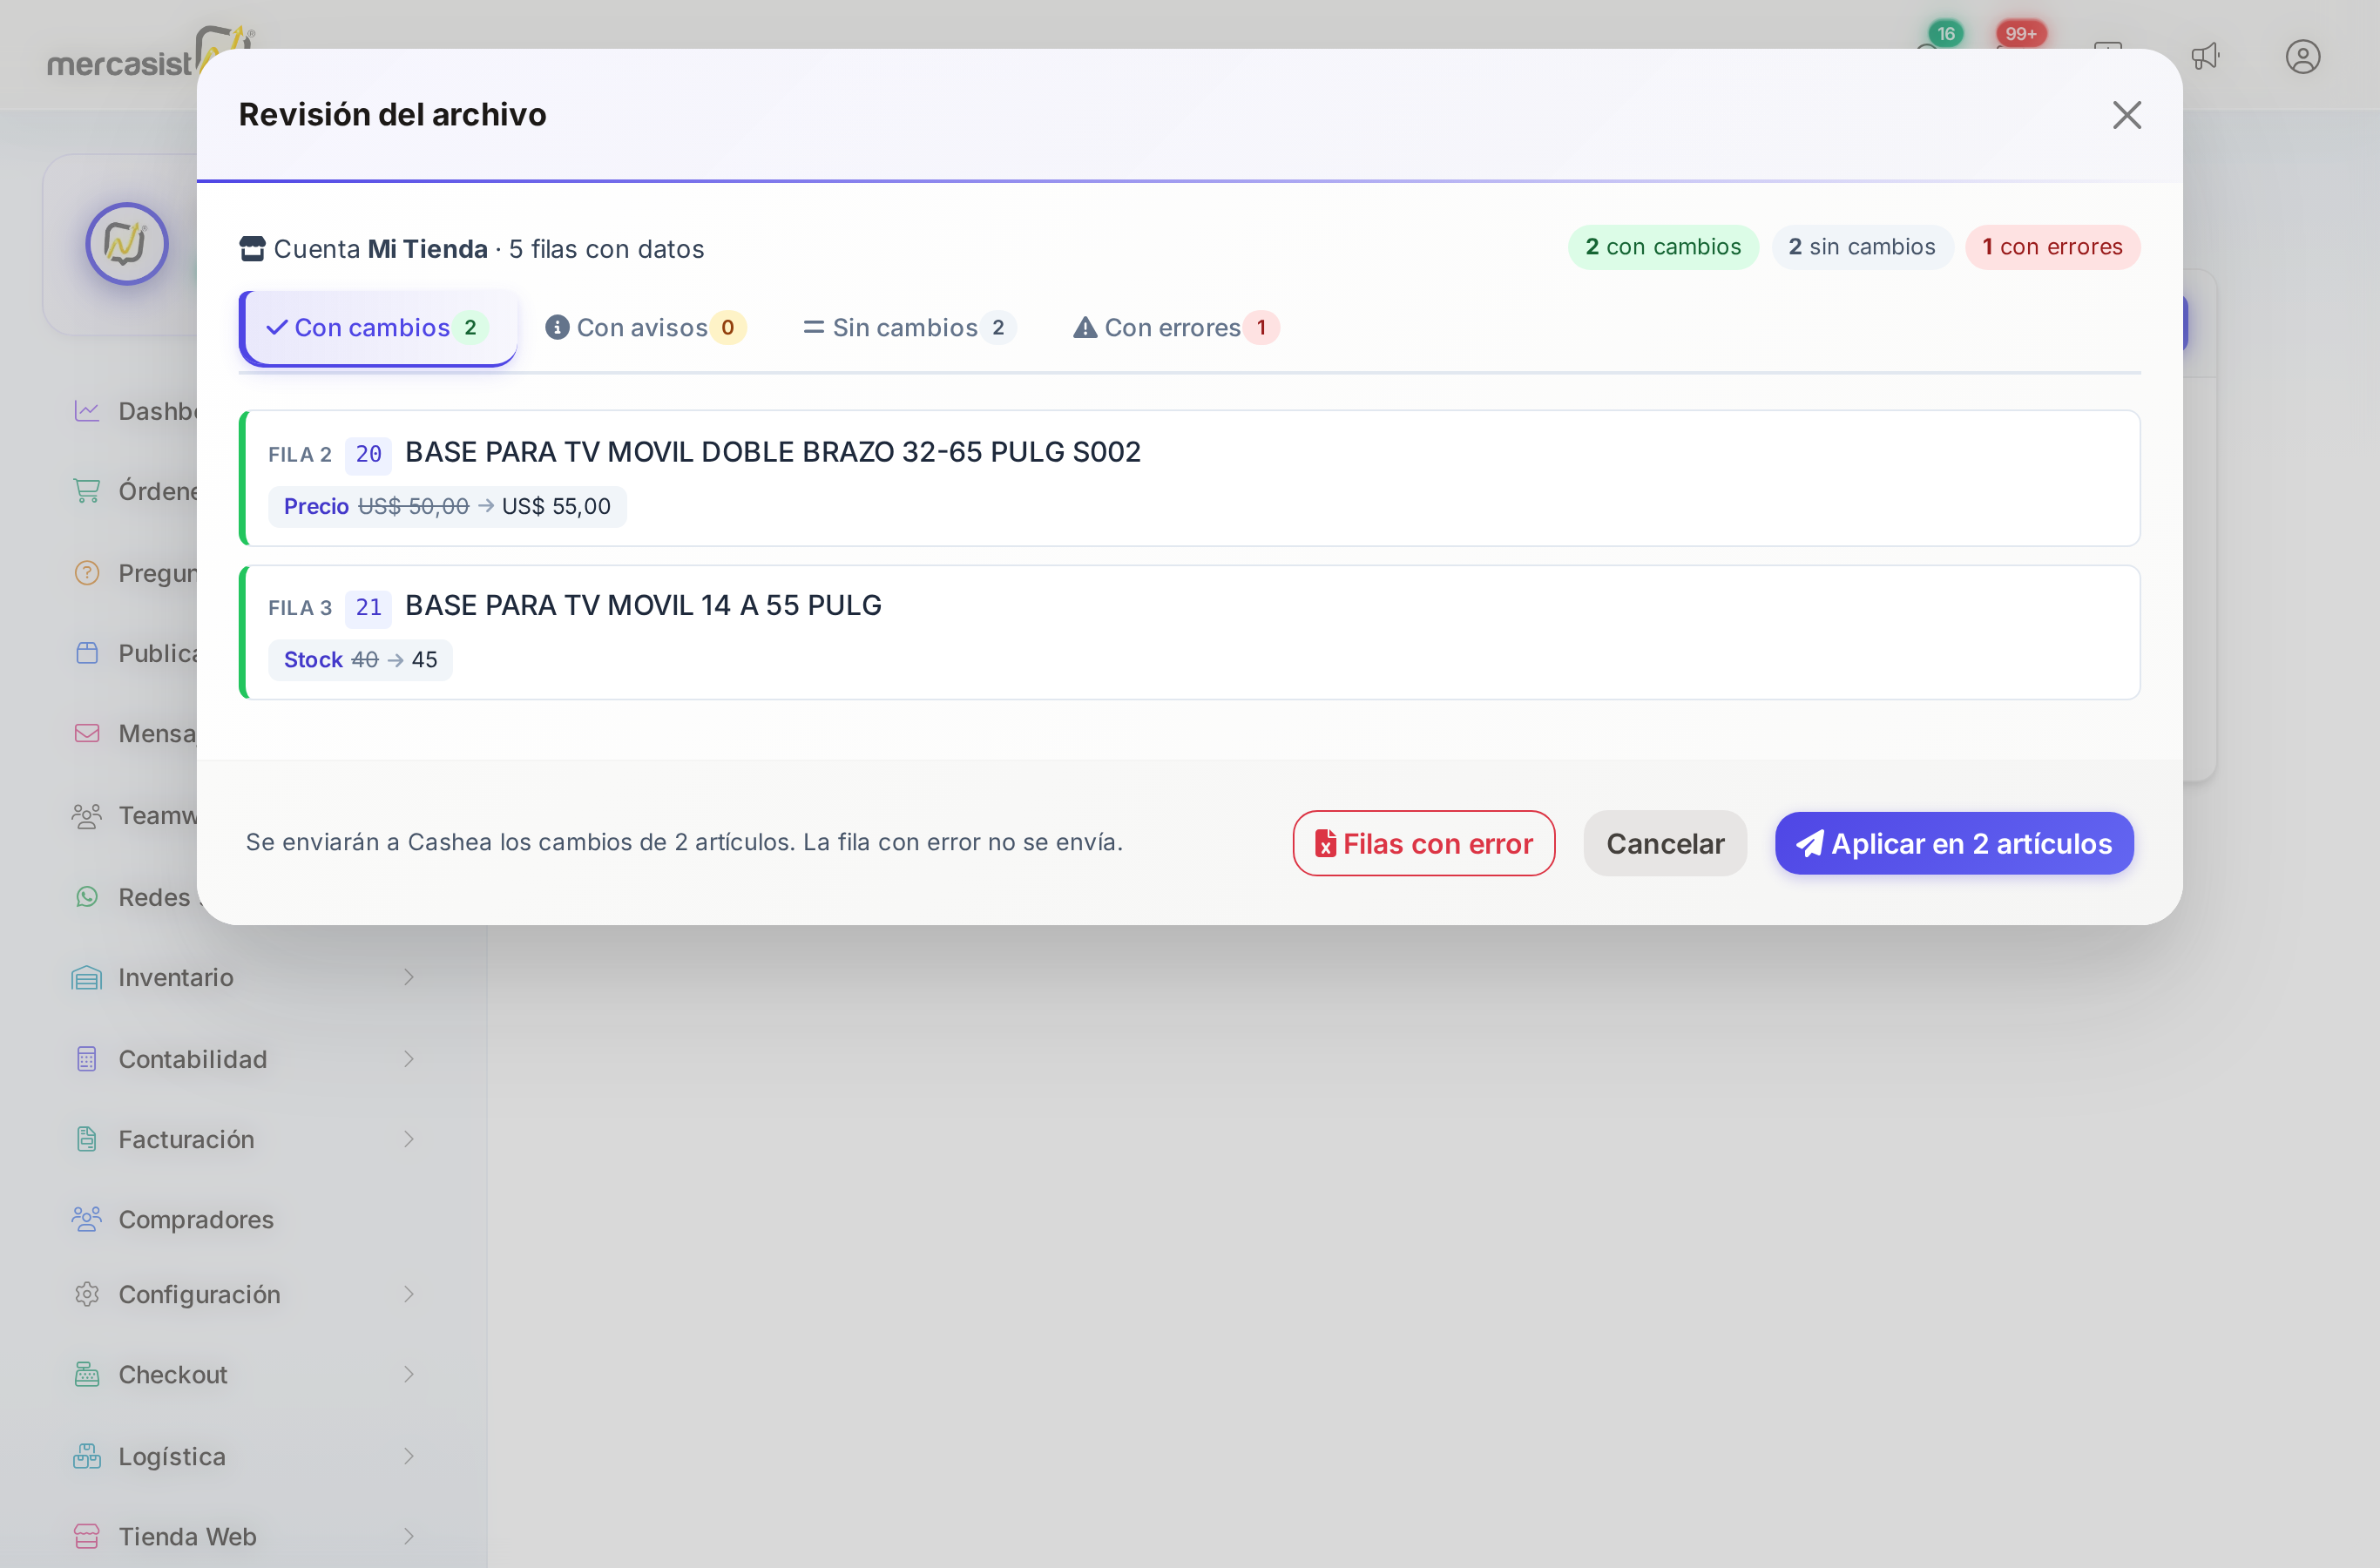The width and height of the screenshot is (2380, 1568).
Task: Select the FILA 3 BASE PARA TV MOVIL 14 A 55 PULG row
Action: coord(1190,632)
